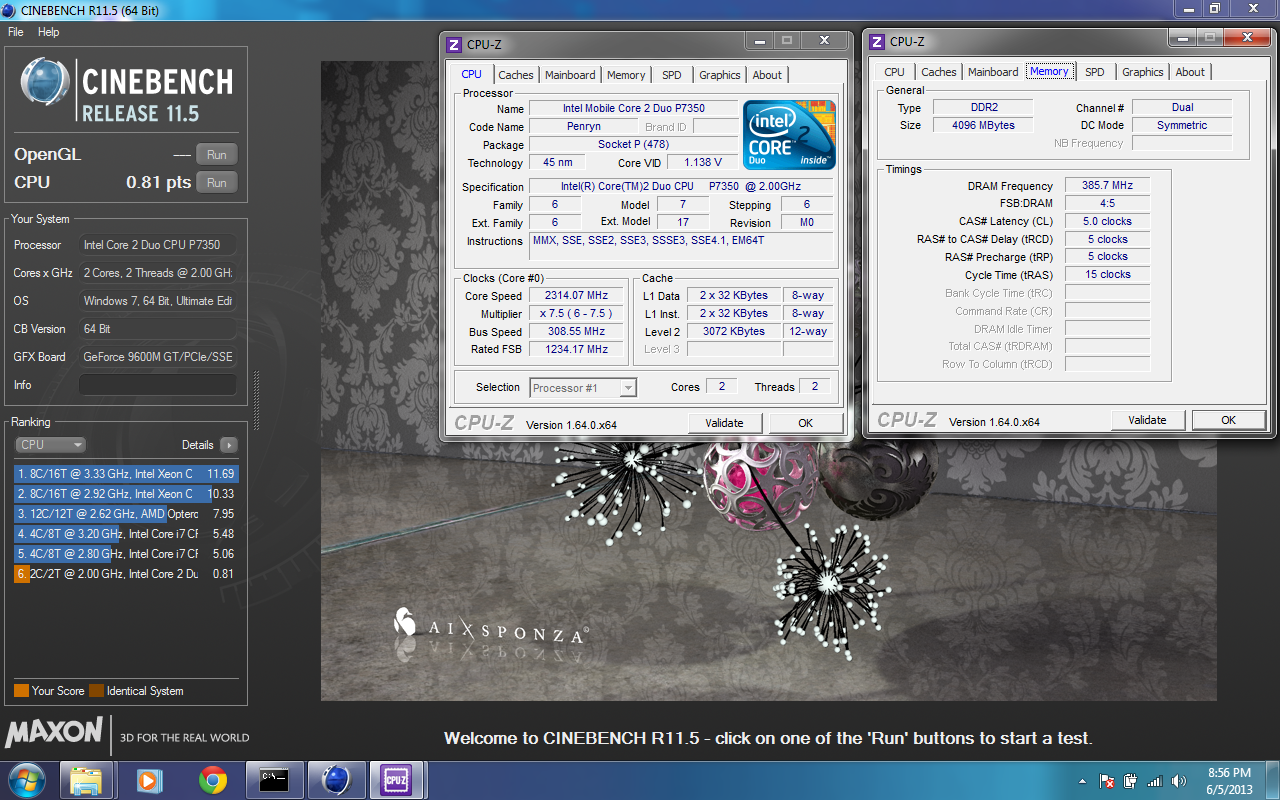Run the OpenGL benchmark

tap(217, 155)
